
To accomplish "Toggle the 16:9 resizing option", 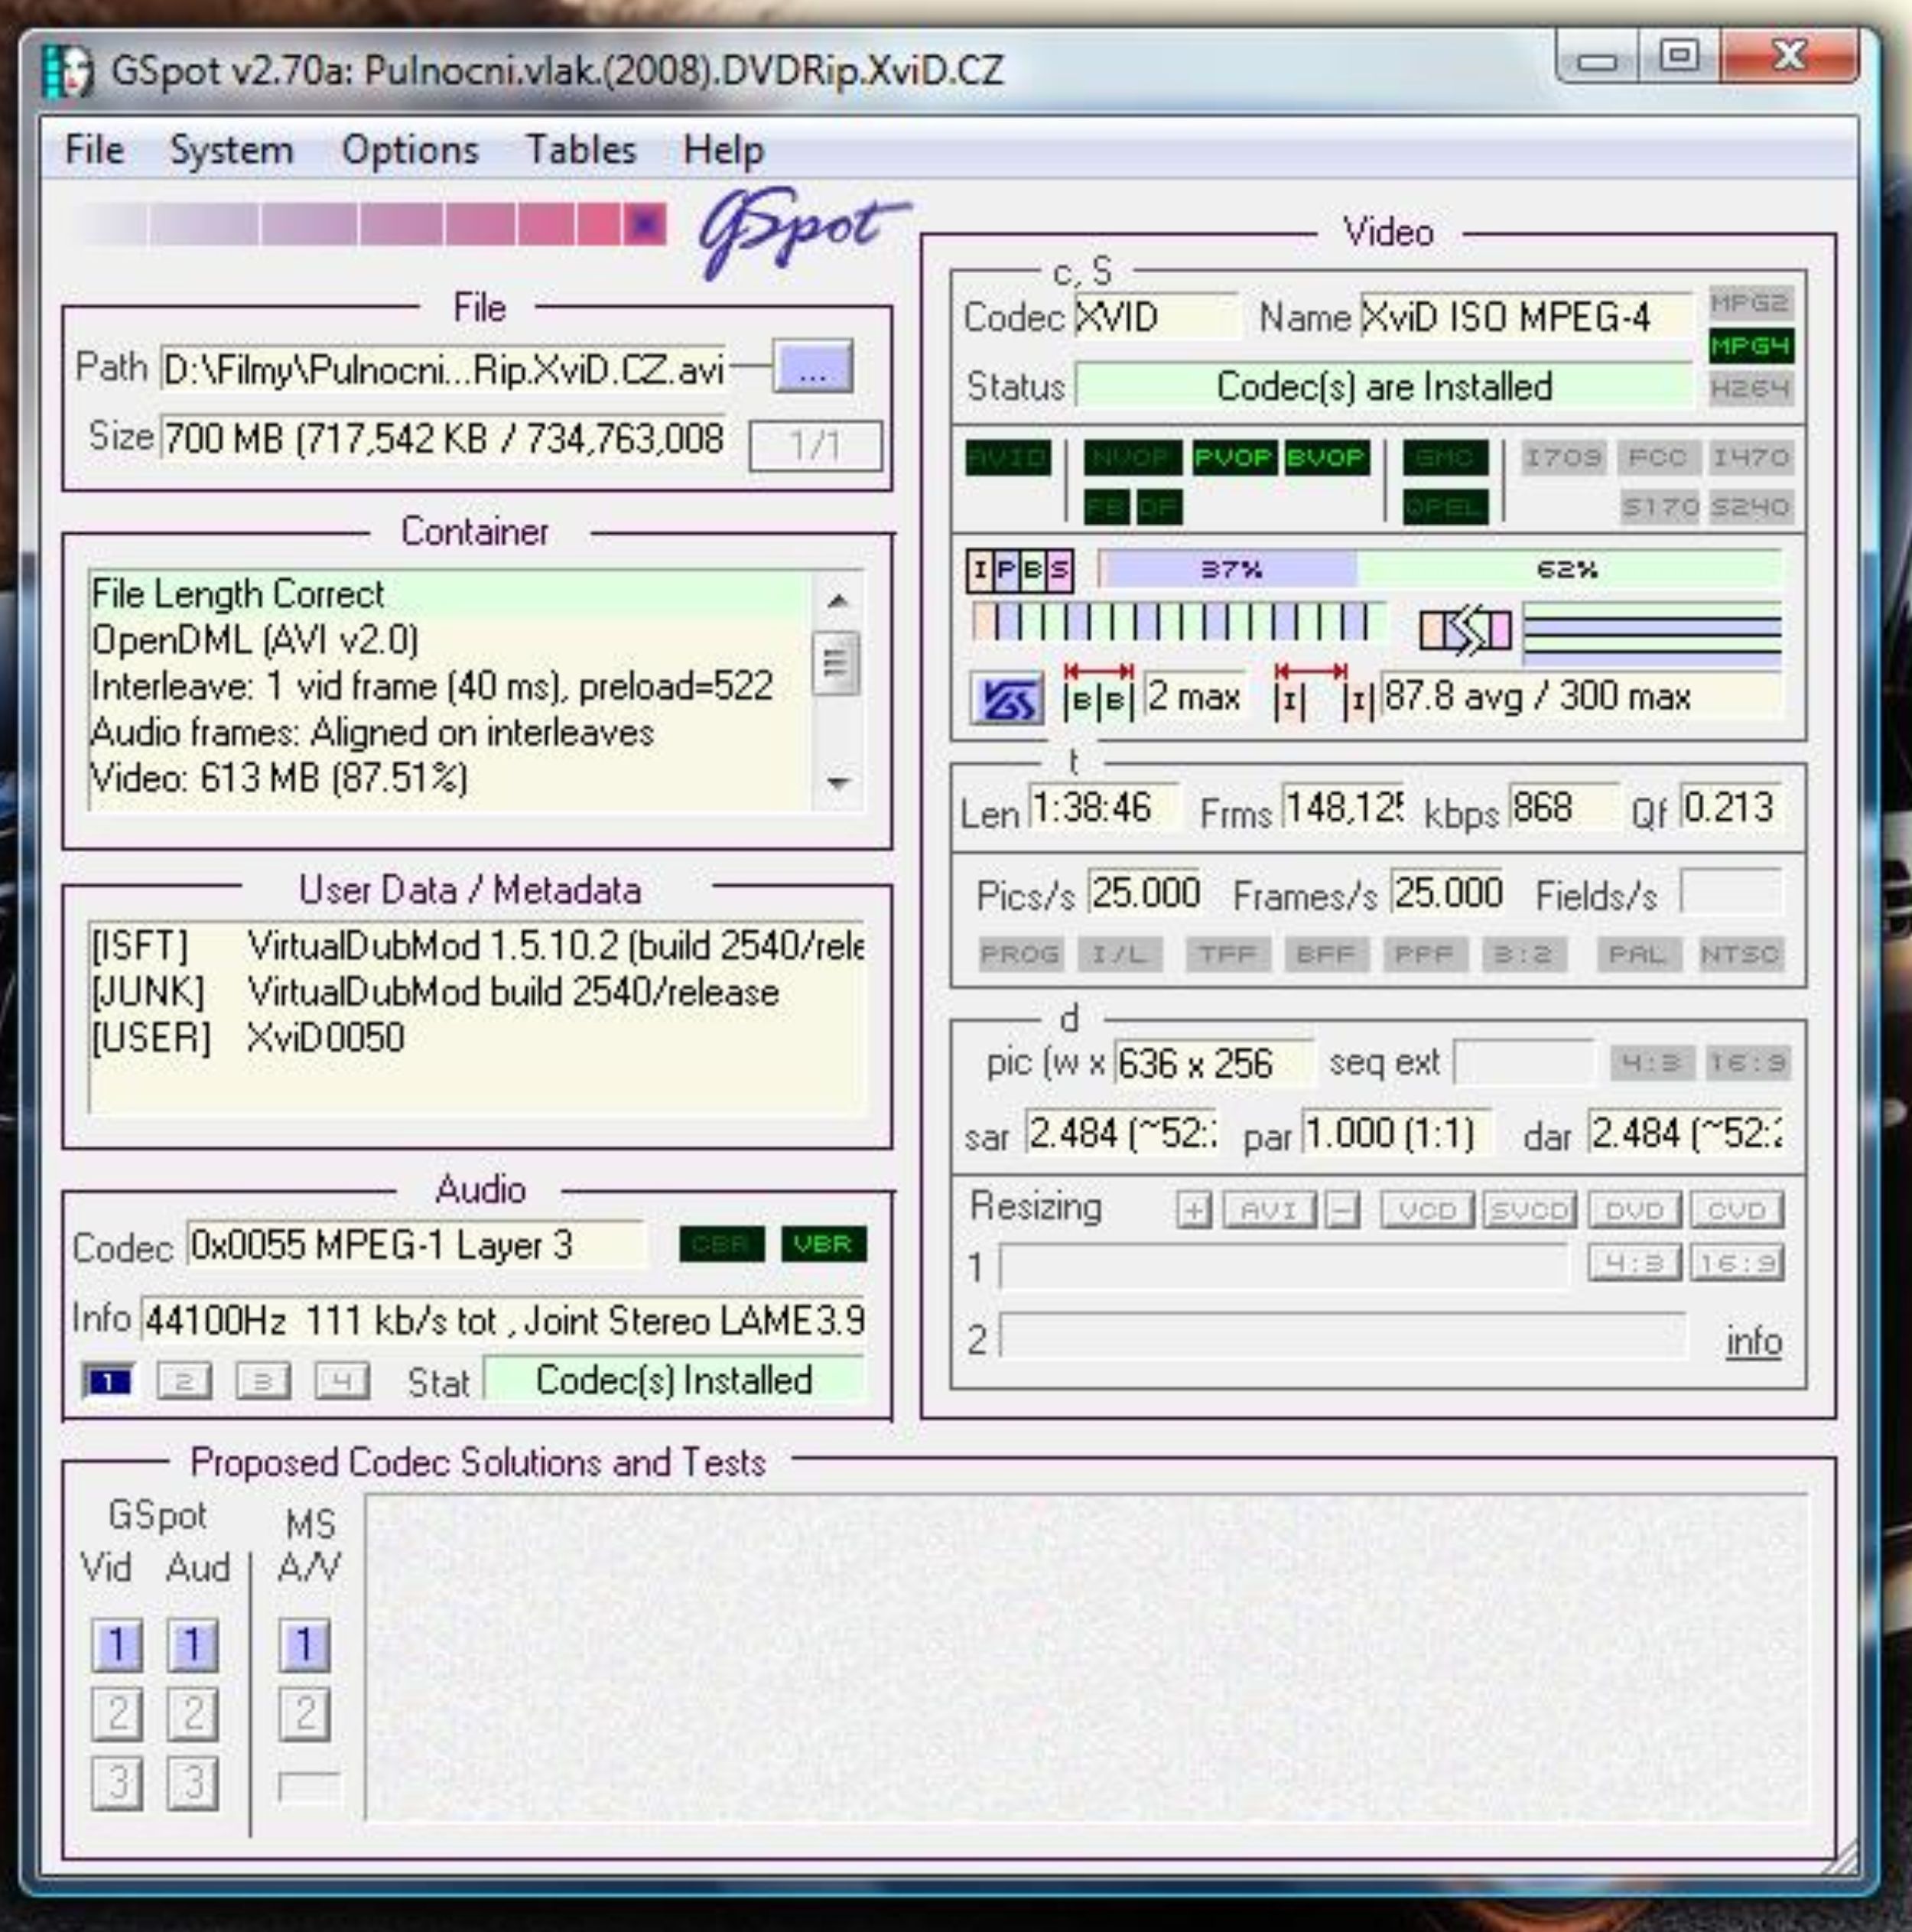I will click(x=1736, y=1264).
